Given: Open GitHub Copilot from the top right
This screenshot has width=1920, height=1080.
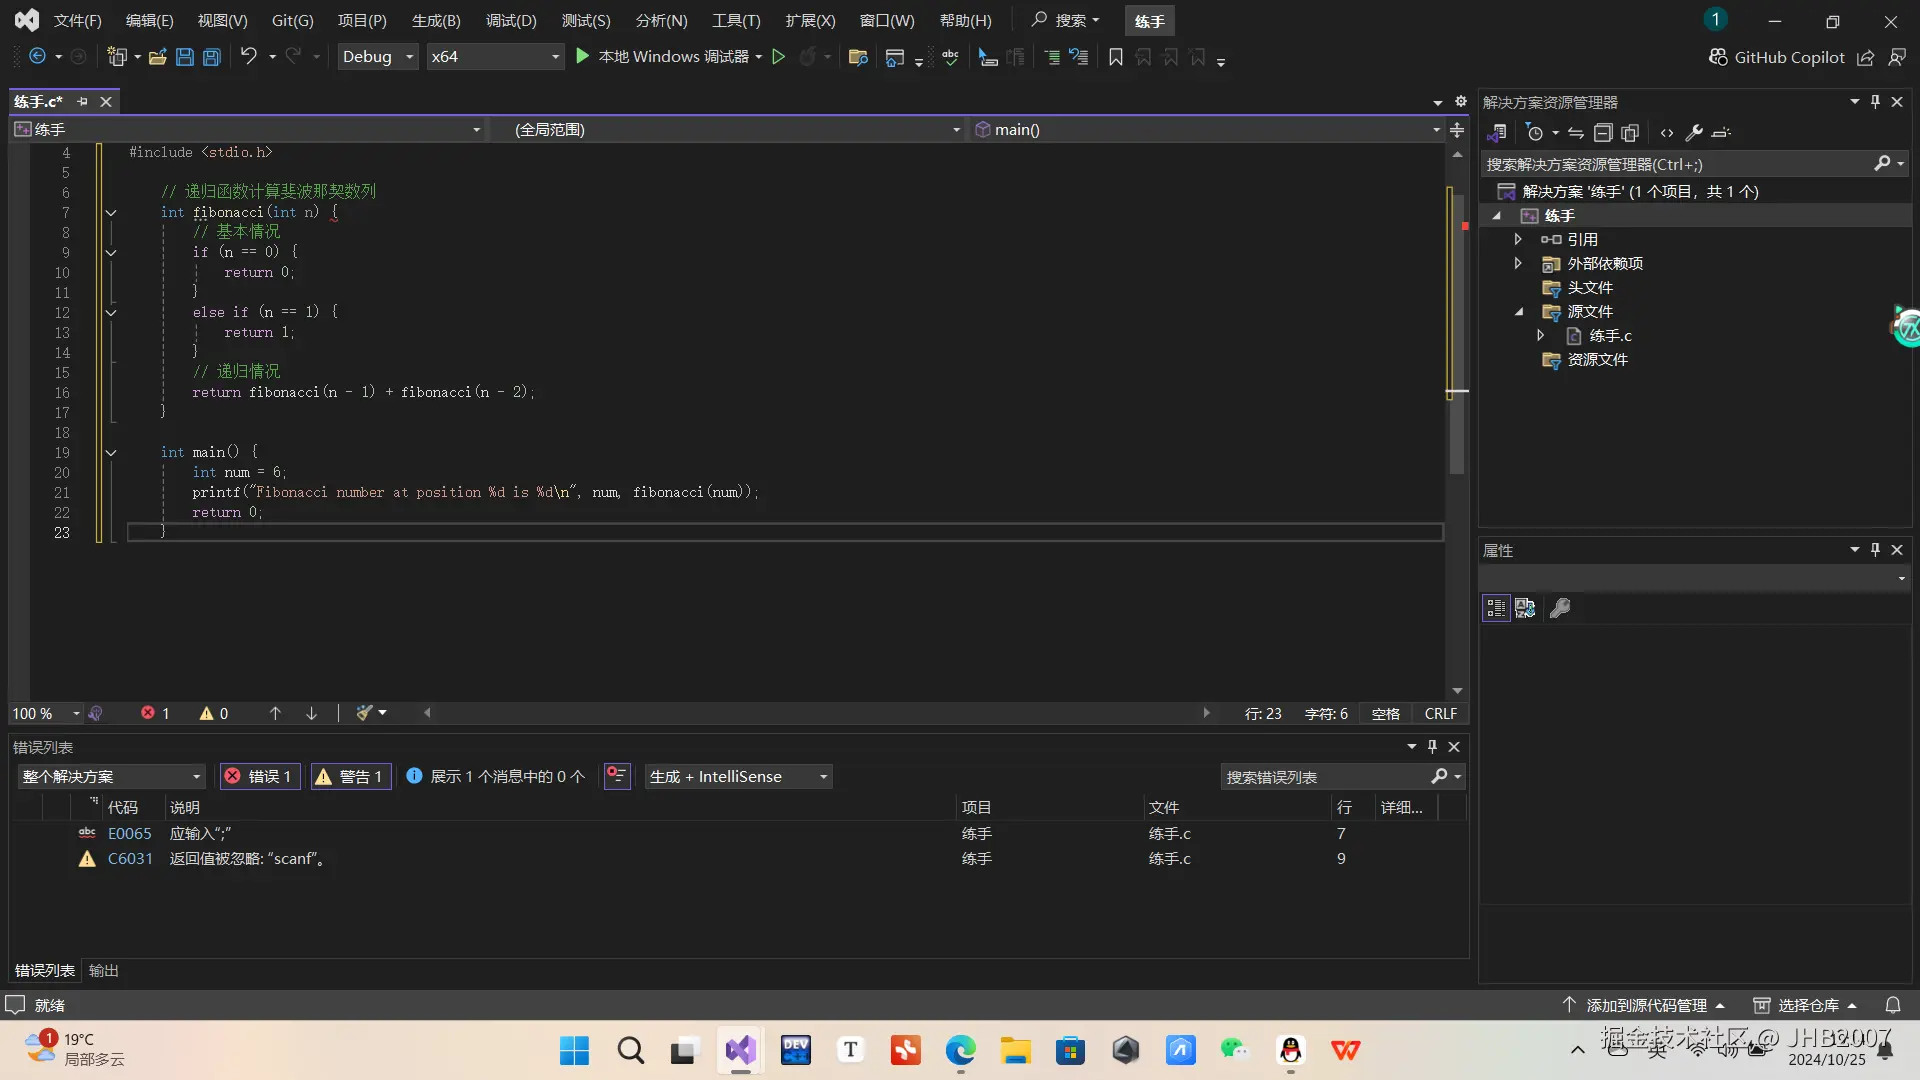Looking at the screenshot, I should click(x=1777, y=57).
